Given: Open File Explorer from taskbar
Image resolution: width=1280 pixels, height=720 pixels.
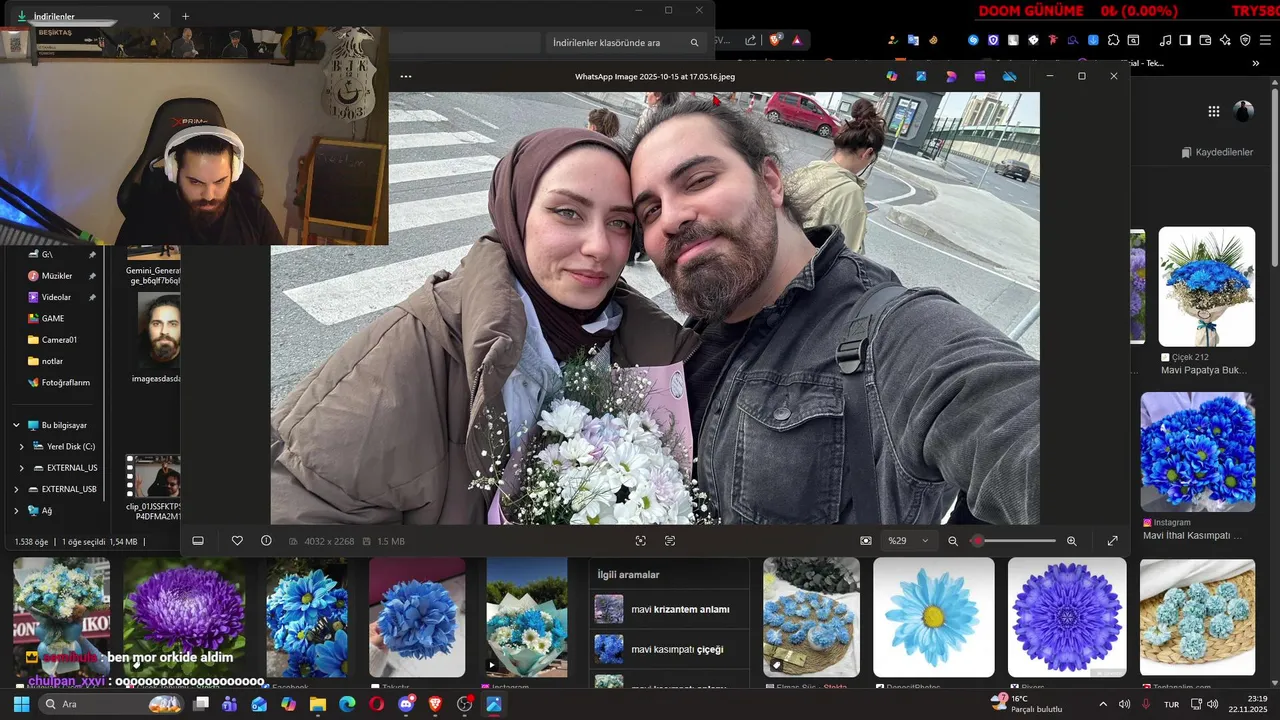Looking at the screenshot, I should pyautogui.click(x=317, y=704).
